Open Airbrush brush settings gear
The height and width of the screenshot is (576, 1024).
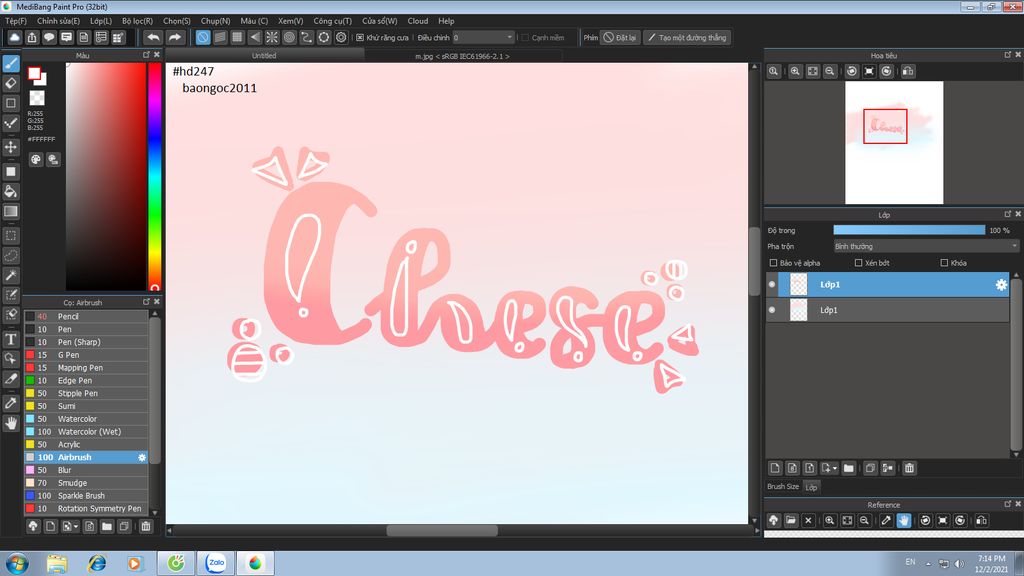[142, 457]
